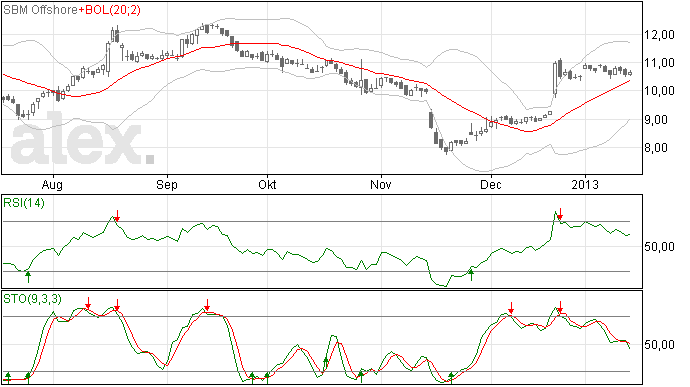690x387 pixels.
Task: Click the 11,00 price axis value
Action: pos(659,63)
